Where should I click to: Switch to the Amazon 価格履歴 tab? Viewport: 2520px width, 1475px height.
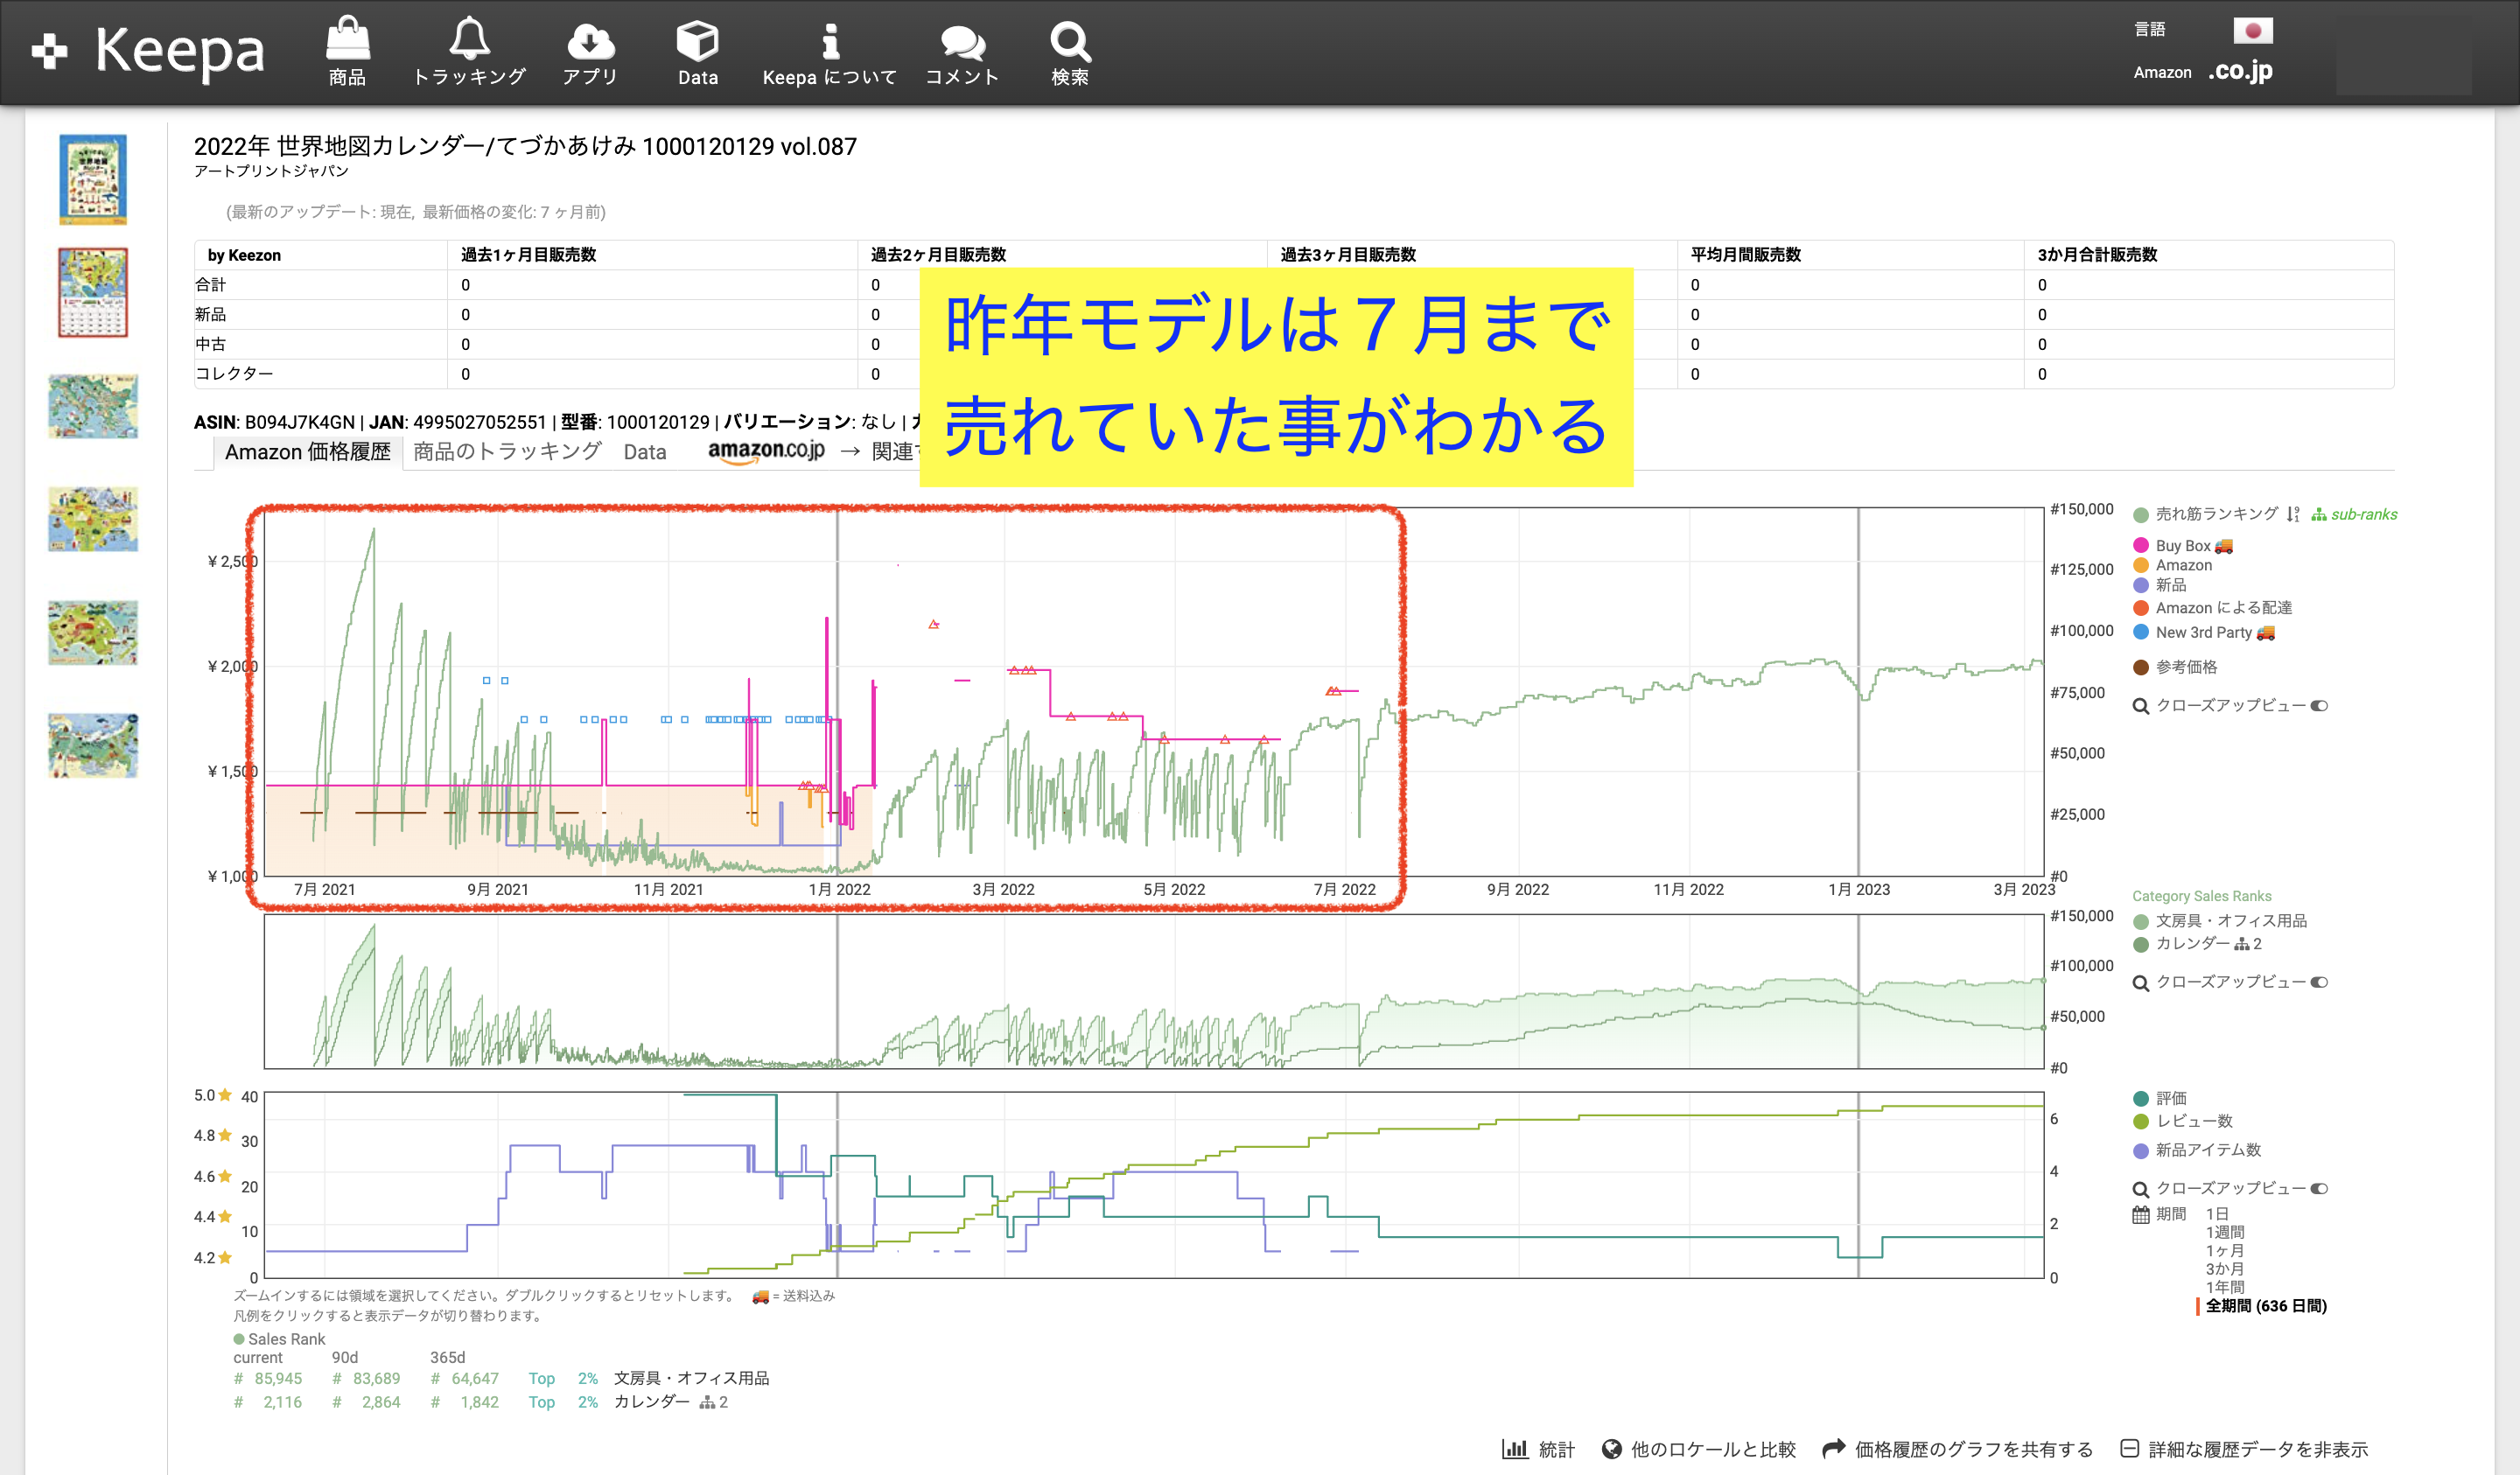click(307, 452)
